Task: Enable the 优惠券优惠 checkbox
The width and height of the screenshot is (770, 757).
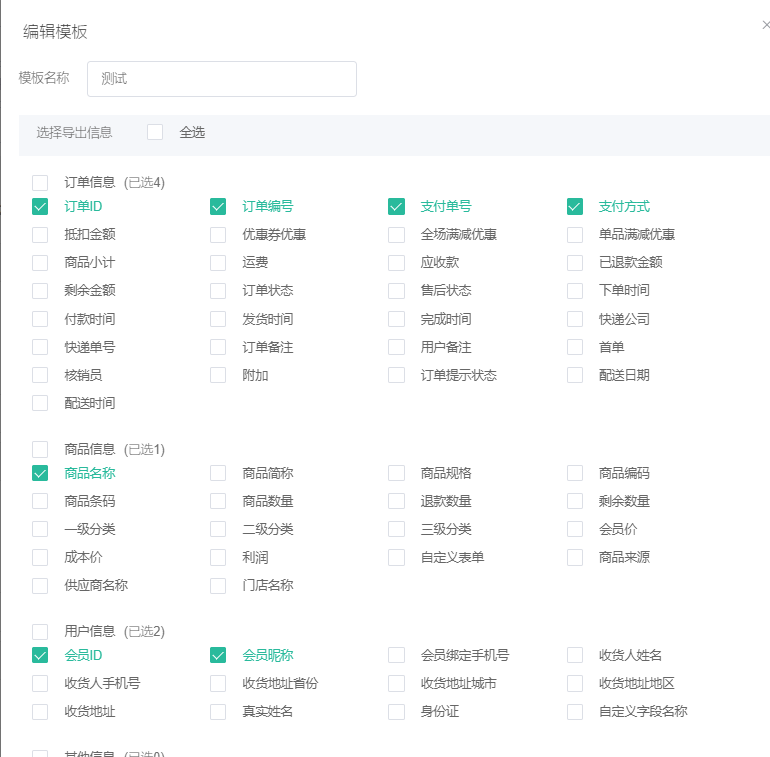Action: pyautogui.click(x=218, y=235)
